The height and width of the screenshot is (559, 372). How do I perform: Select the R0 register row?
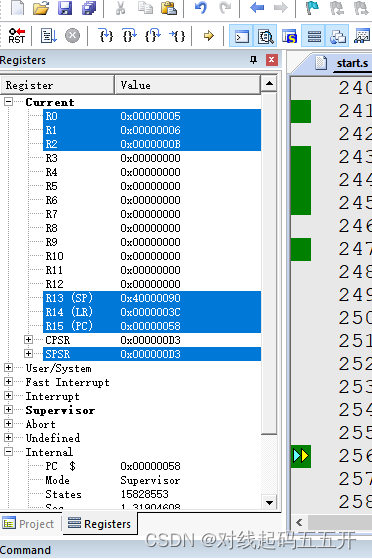coord(152,116)
